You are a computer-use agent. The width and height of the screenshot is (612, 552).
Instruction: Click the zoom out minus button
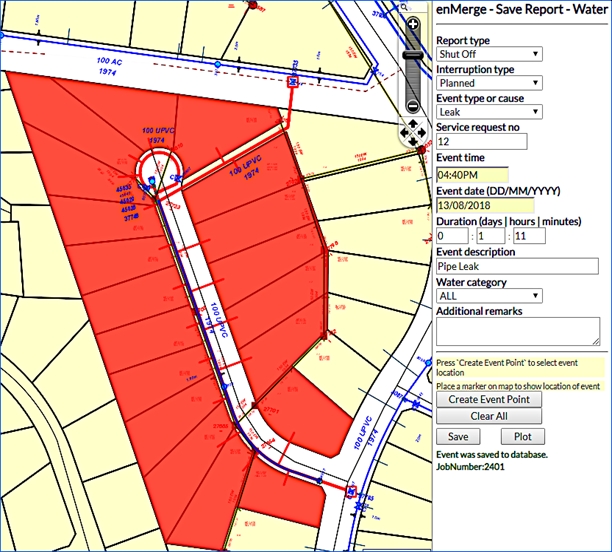[414, 106]
